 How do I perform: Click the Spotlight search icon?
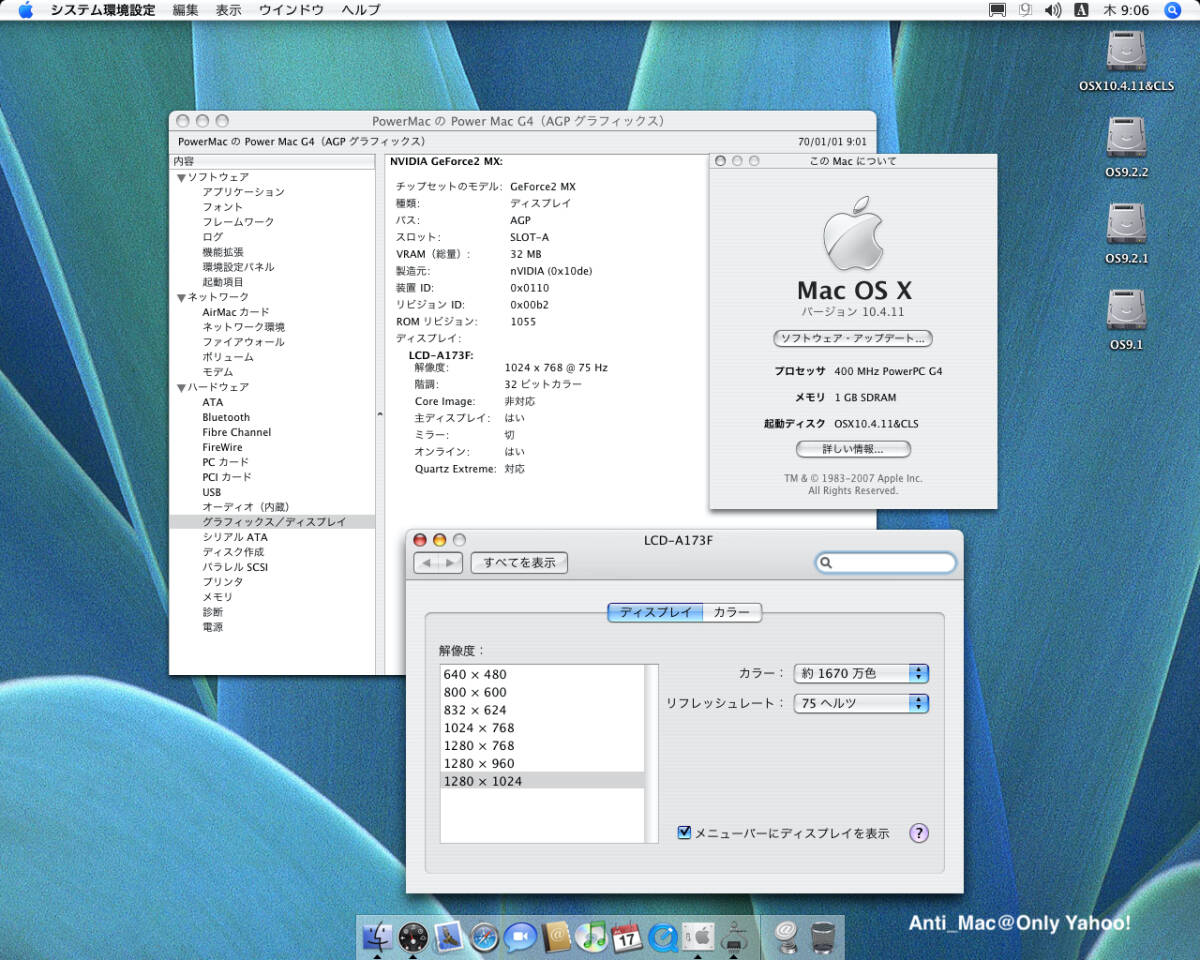pyautogui.click(x=1173, y=10)
